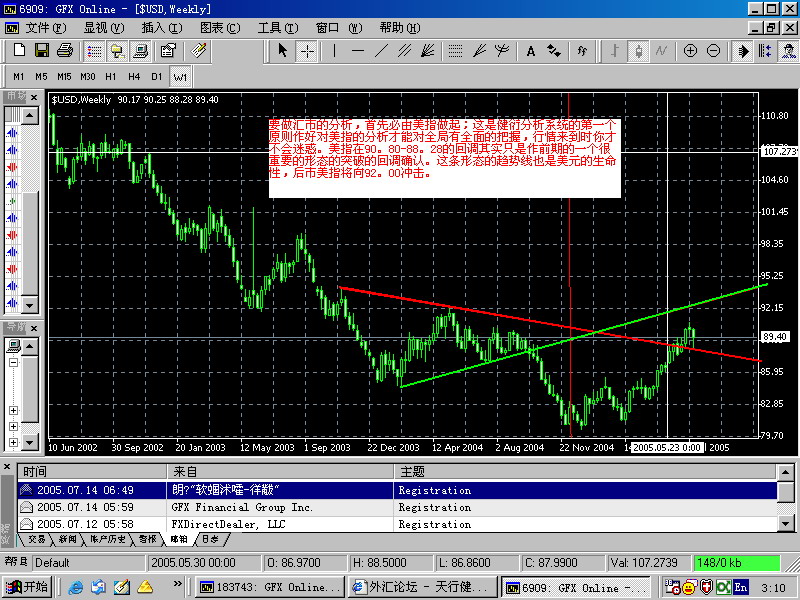Draw a vertical line tool
800x600 pixels.
click(334, 51)
